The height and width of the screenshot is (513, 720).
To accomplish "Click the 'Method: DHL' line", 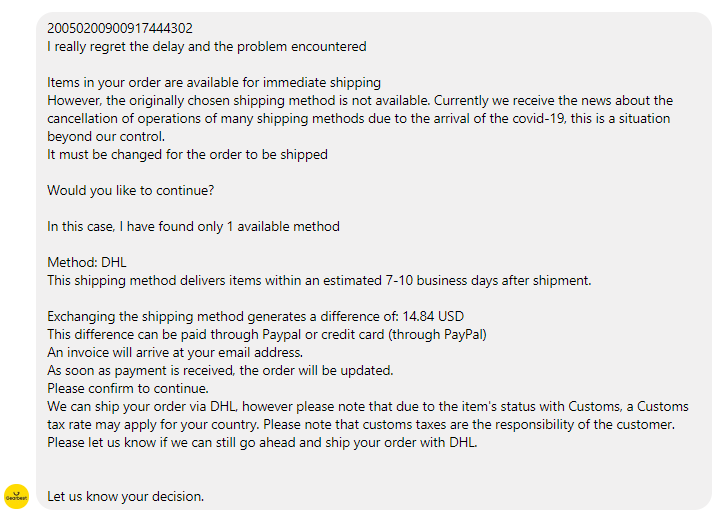I will tap(87, 263).
